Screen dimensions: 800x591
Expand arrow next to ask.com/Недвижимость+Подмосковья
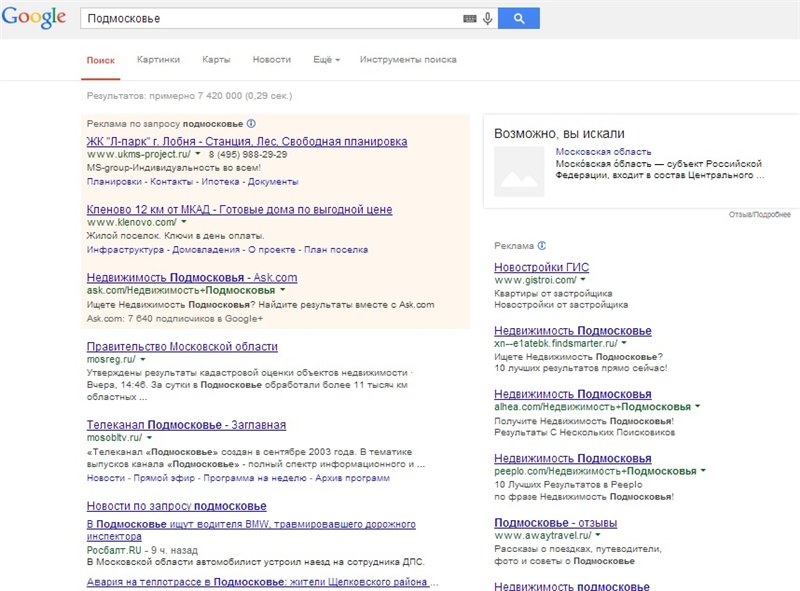(283, 290)
